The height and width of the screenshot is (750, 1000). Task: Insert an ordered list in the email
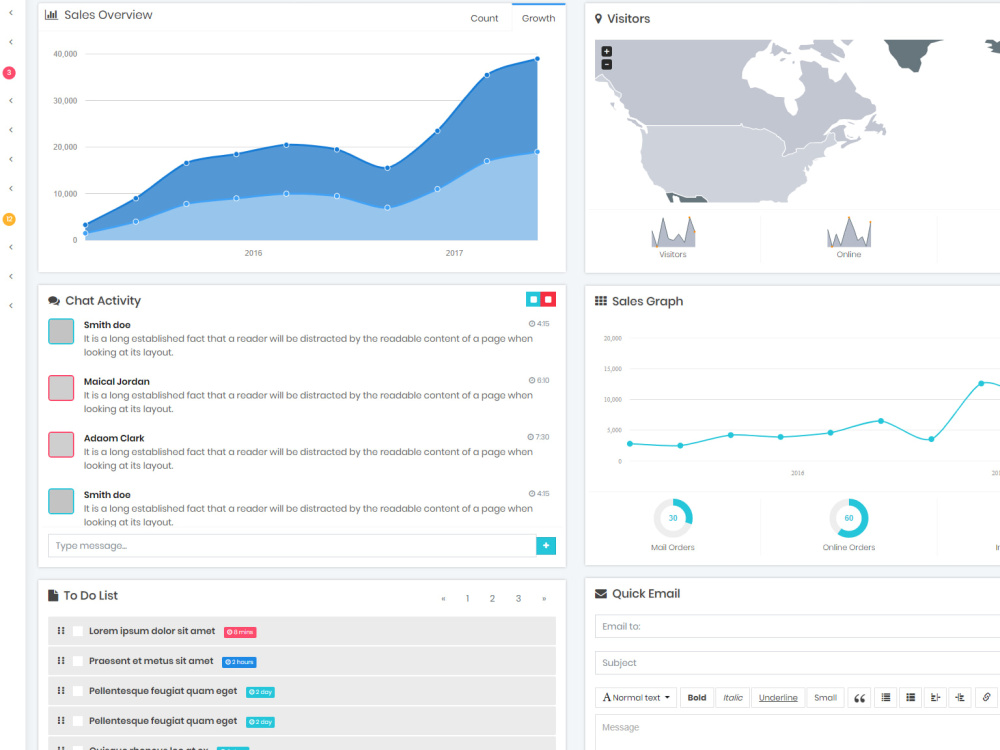(x=911, y=698)
